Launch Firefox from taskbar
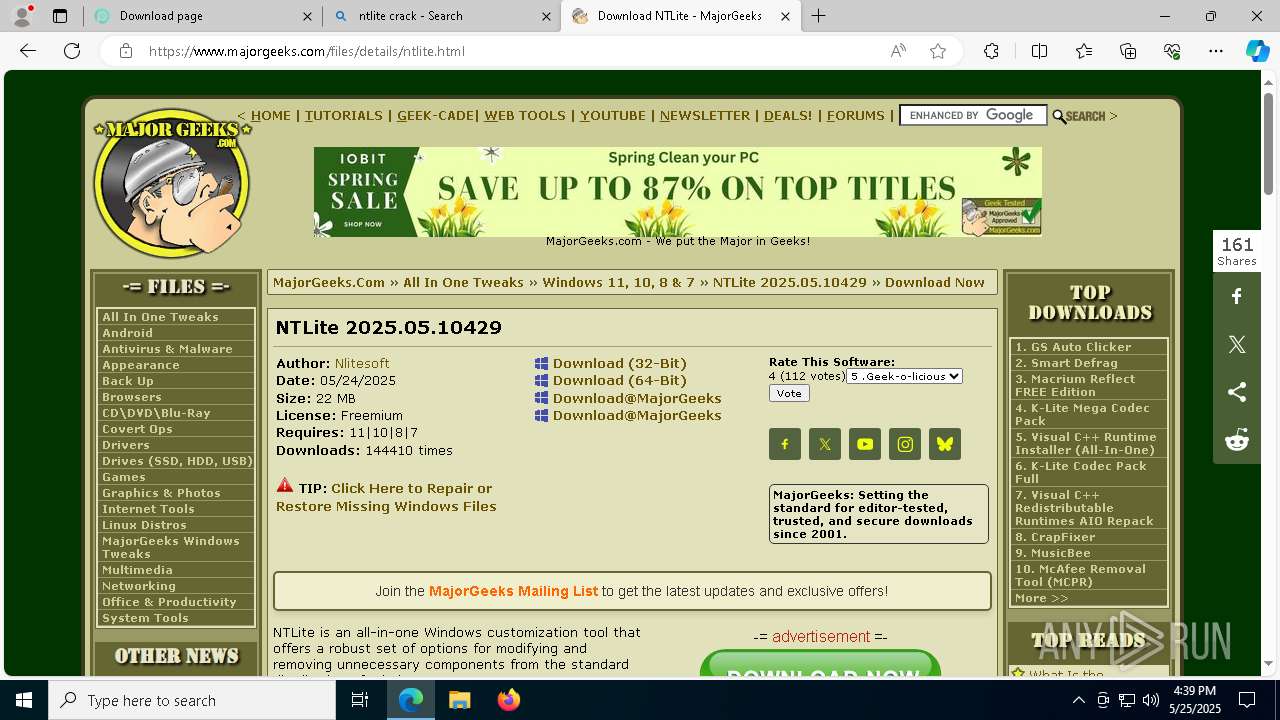The width and height of the screenshot is (1280, 720). click(509, 700)
